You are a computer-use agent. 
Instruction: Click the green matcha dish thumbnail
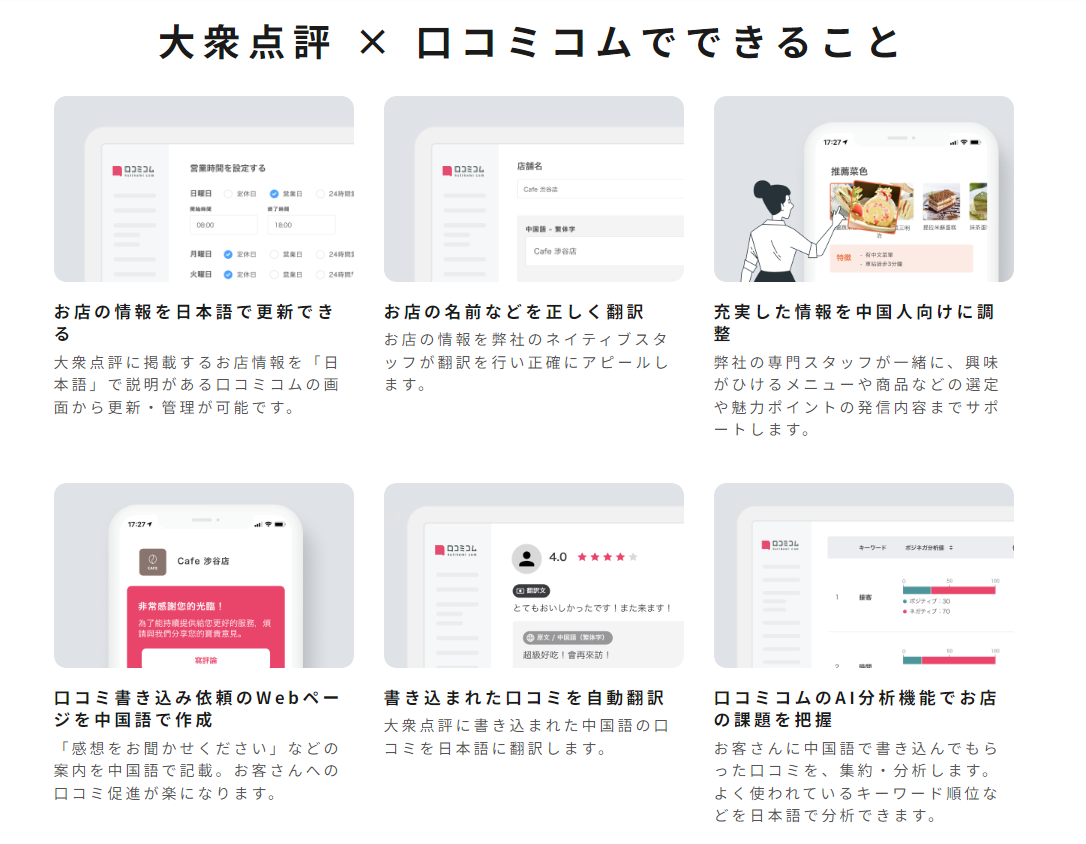click(x=978, y=202)
